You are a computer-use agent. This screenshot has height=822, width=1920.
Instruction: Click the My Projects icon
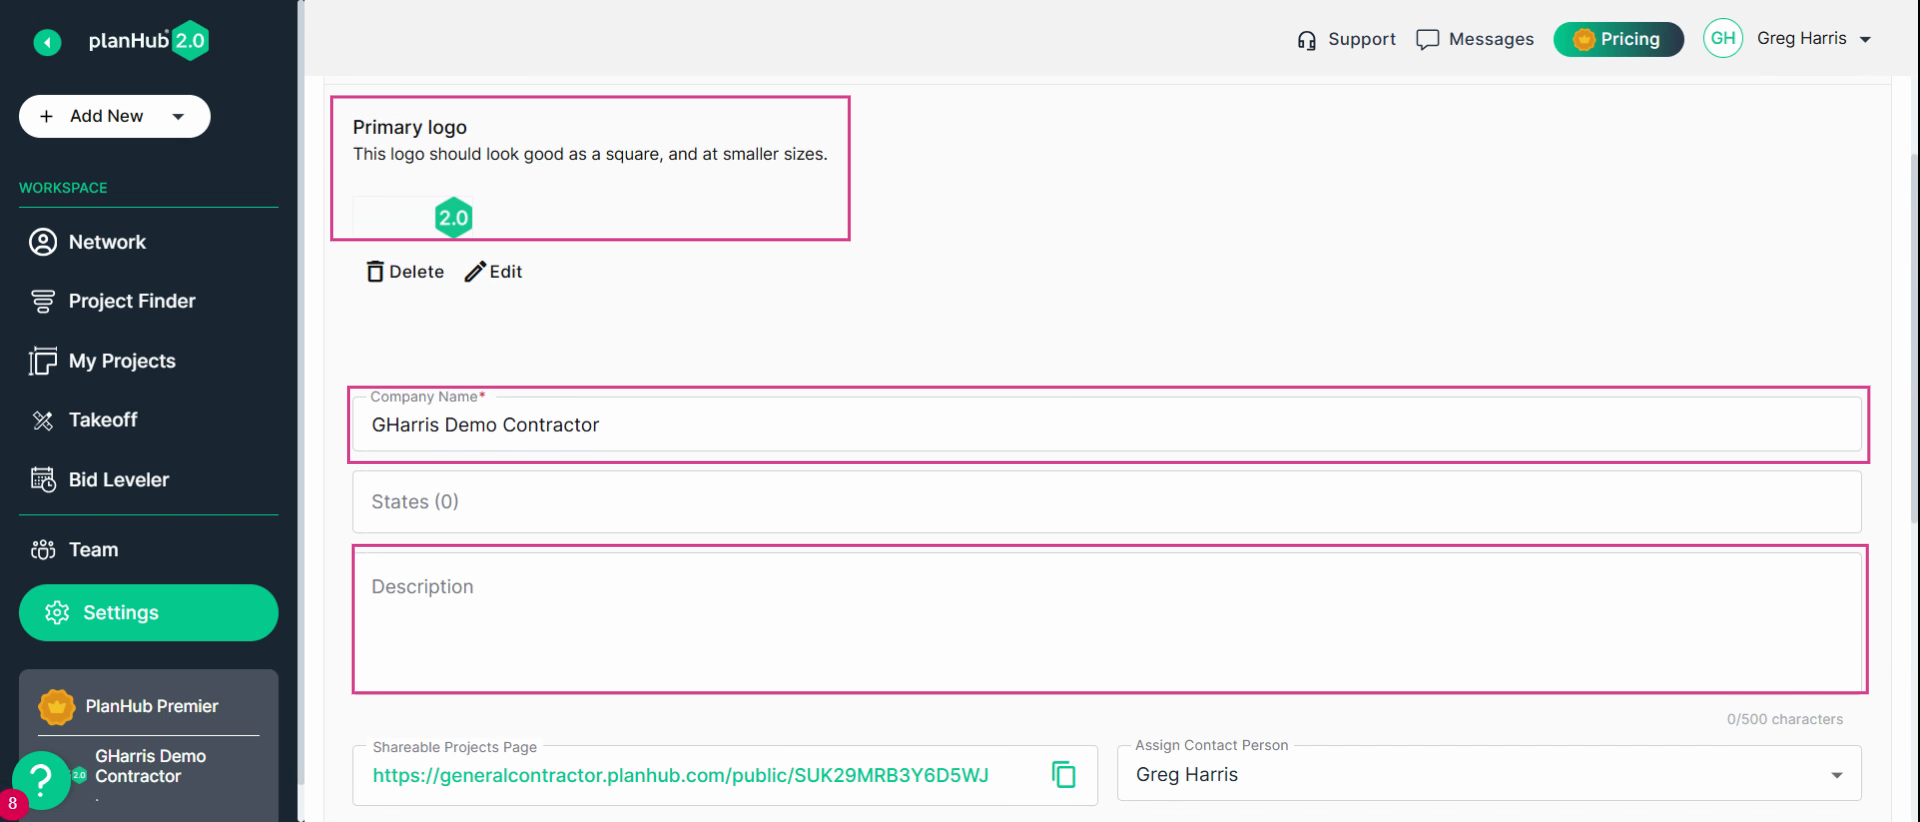tap(43, 361)
